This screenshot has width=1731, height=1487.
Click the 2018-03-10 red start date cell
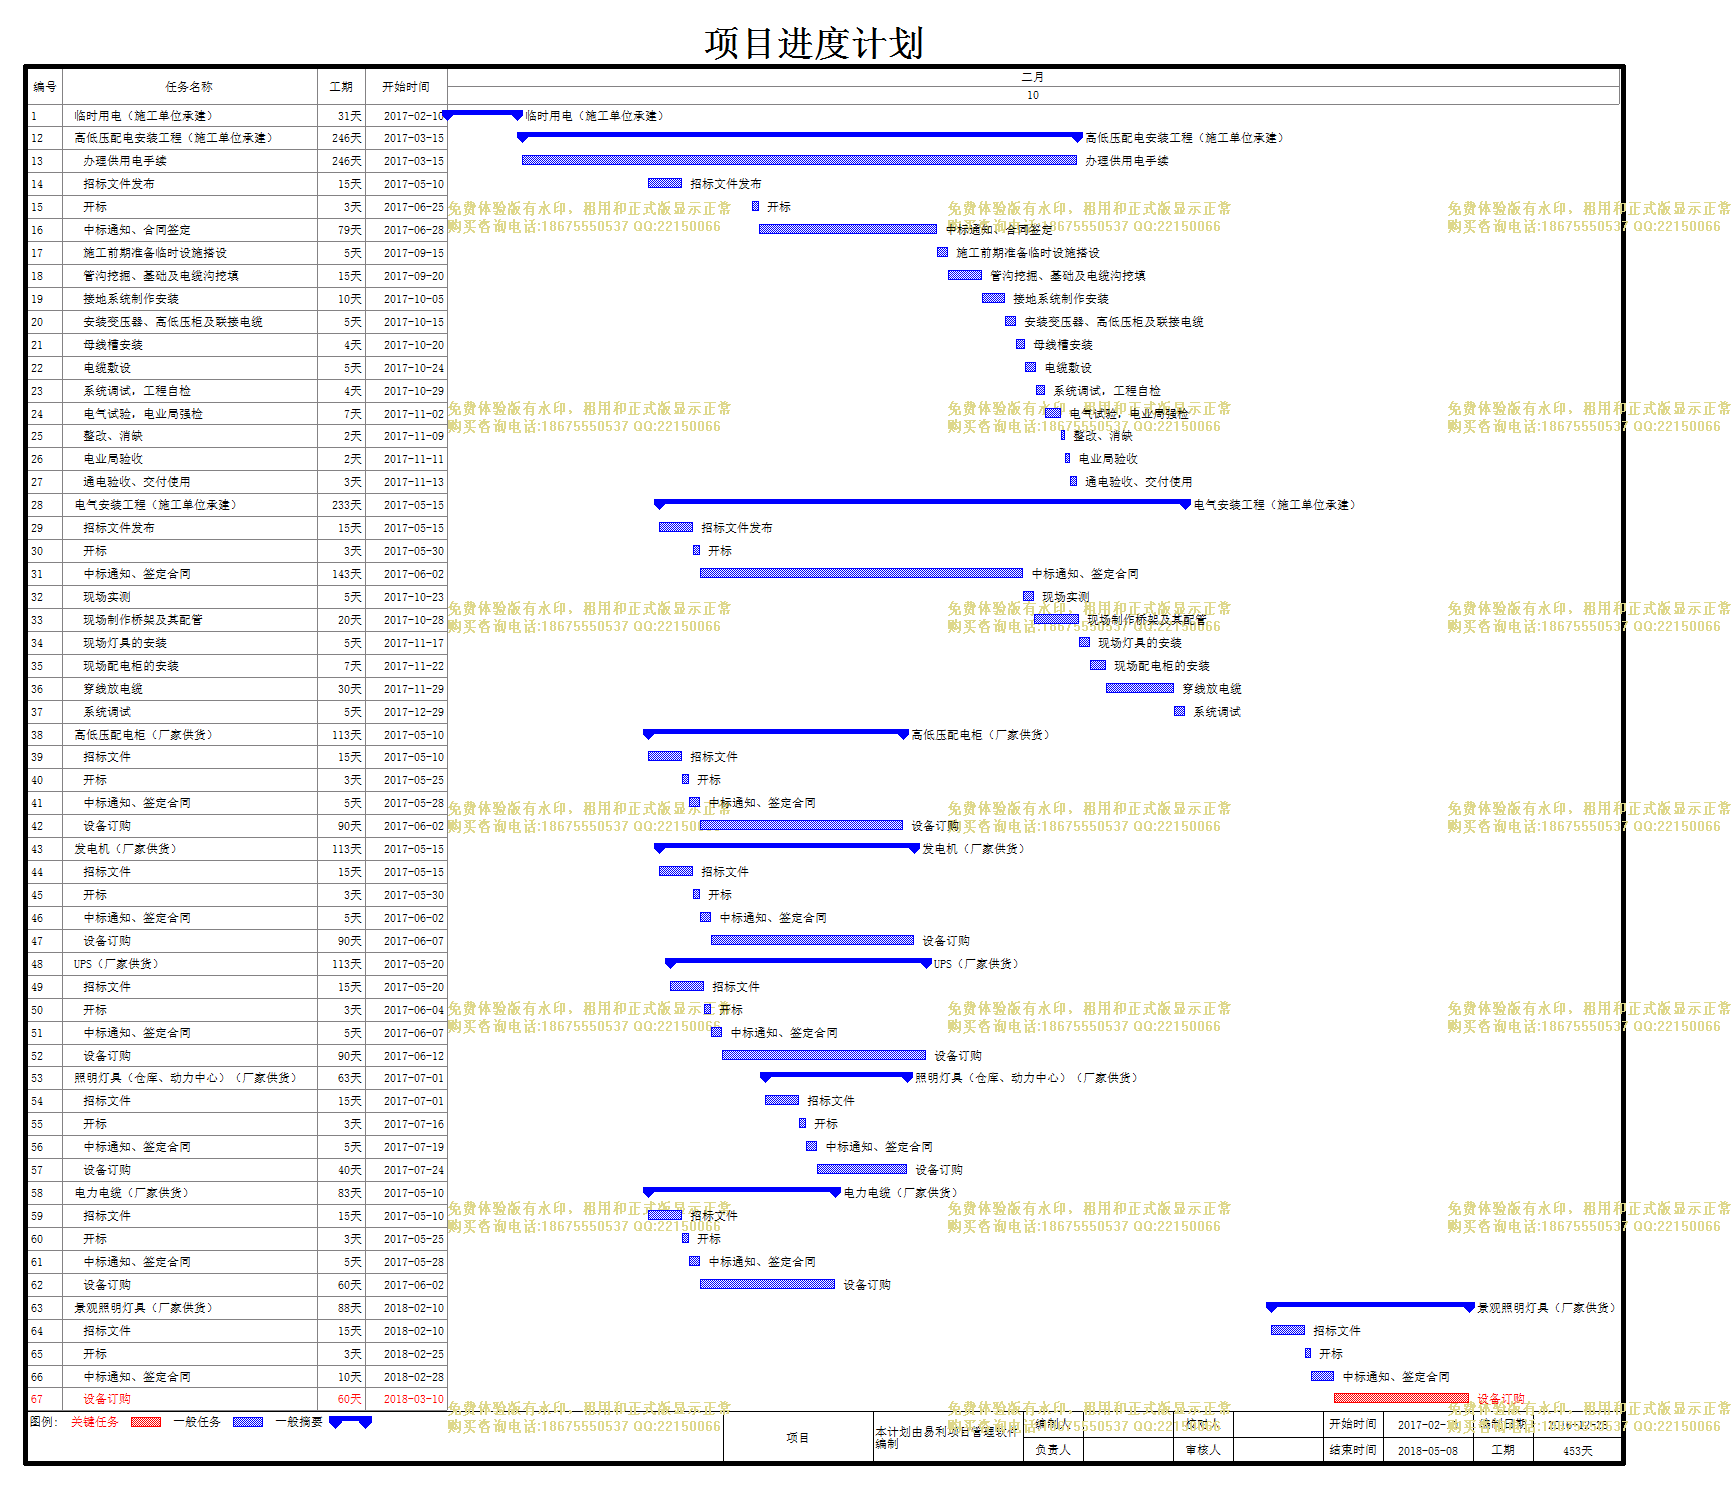(407, 1399)
